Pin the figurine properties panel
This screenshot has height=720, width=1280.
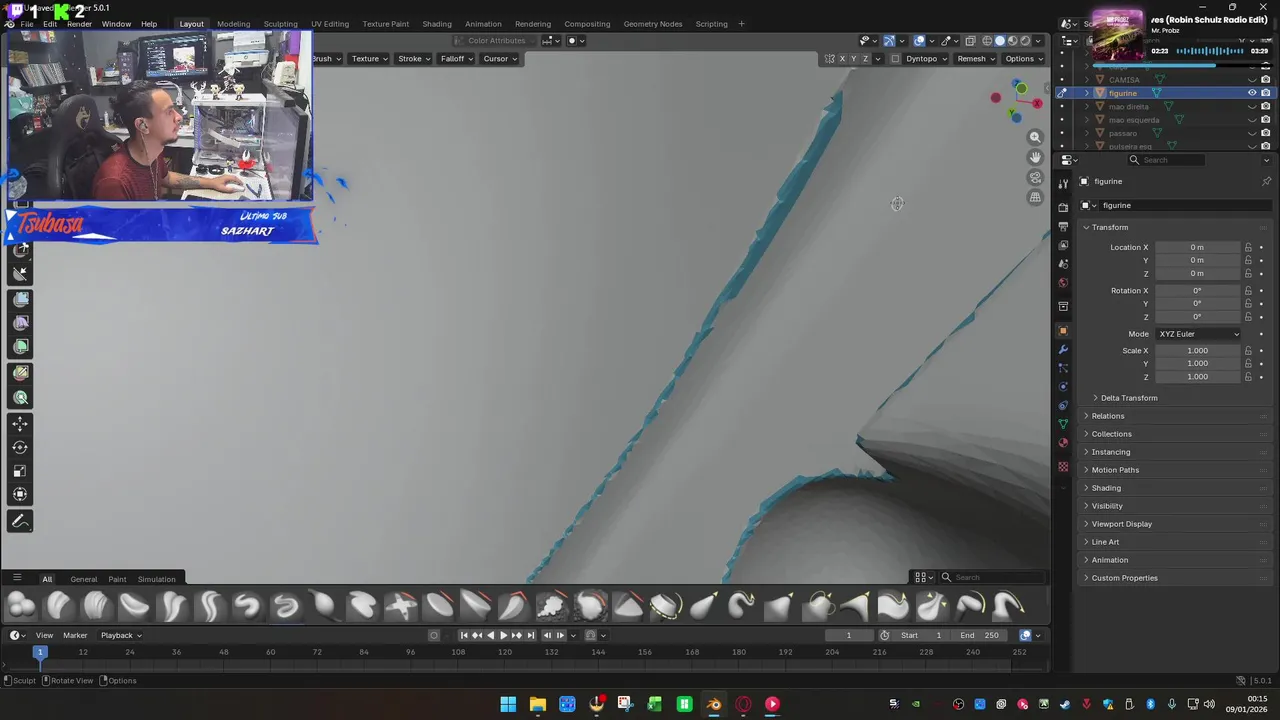[x=1266, y=181]
